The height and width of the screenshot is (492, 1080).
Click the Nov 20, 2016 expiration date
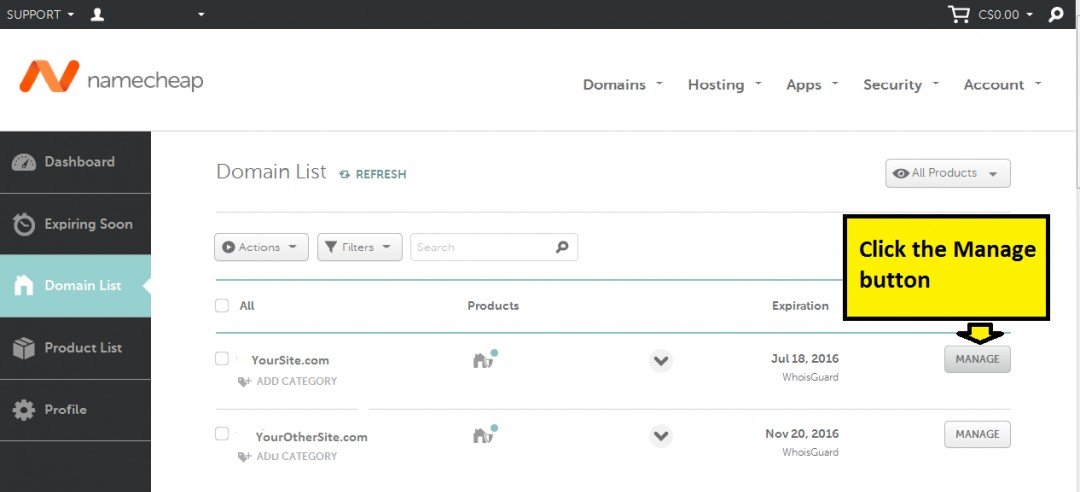point(802,433)
